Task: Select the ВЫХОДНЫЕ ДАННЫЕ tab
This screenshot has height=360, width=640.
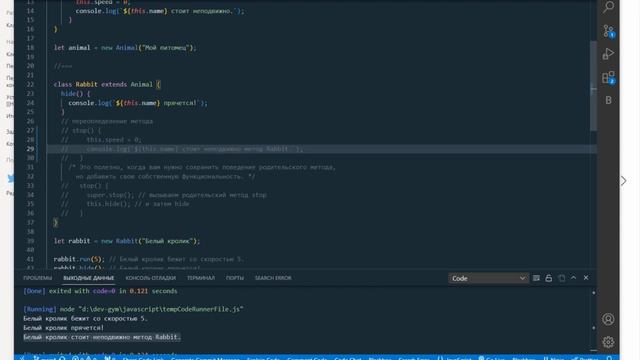Action: (89, 278)
